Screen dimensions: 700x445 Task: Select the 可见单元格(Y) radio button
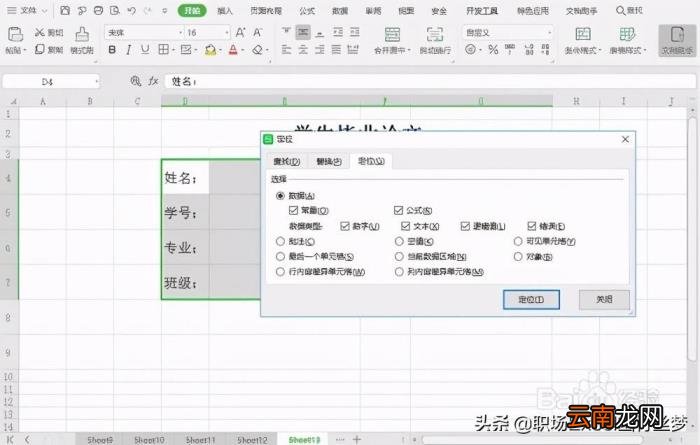click(x=518, y=241)
